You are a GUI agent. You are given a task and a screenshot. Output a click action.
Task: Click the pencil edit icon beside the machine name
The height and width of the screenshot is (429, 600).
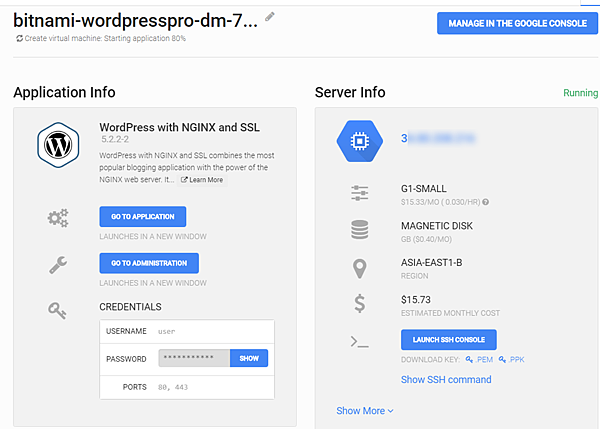click(270, 16)
